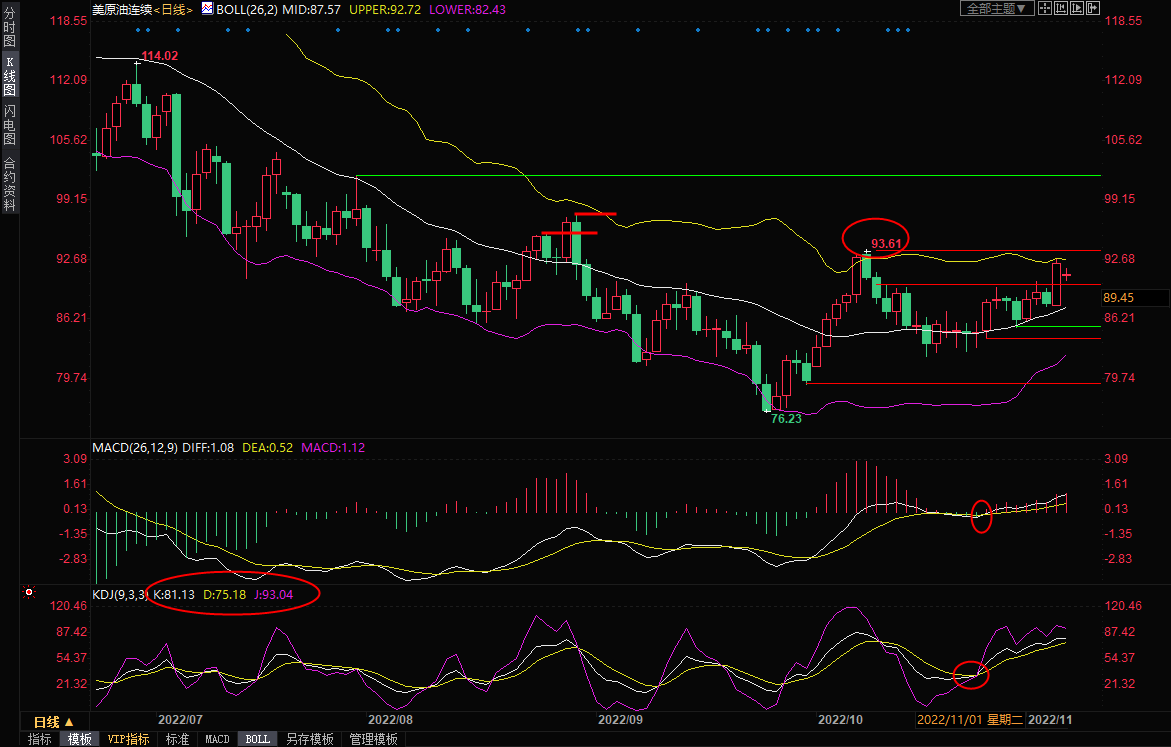
Task: Click the 管理模板 button
Action: pyautogui.click(x=373, y=739)
